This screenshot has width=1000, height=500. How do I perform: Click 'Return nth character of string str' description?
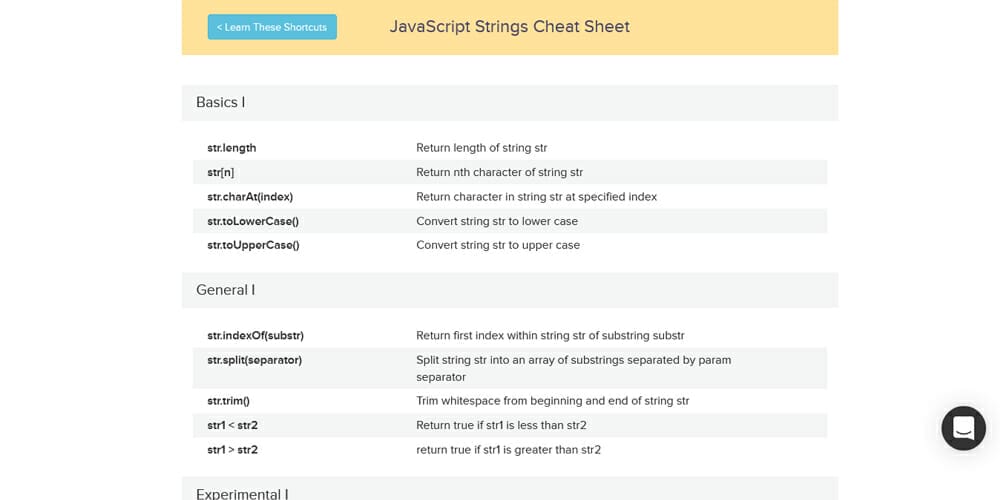pos(499,172)
